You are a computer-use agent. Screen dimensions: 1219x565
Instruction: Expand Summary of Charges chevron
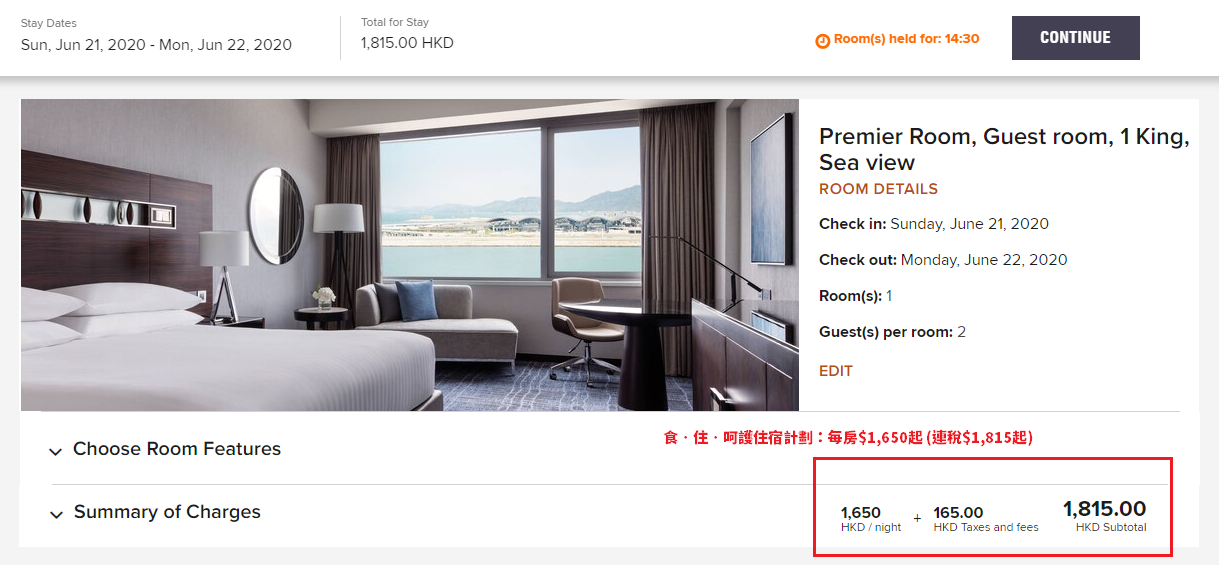55,514
